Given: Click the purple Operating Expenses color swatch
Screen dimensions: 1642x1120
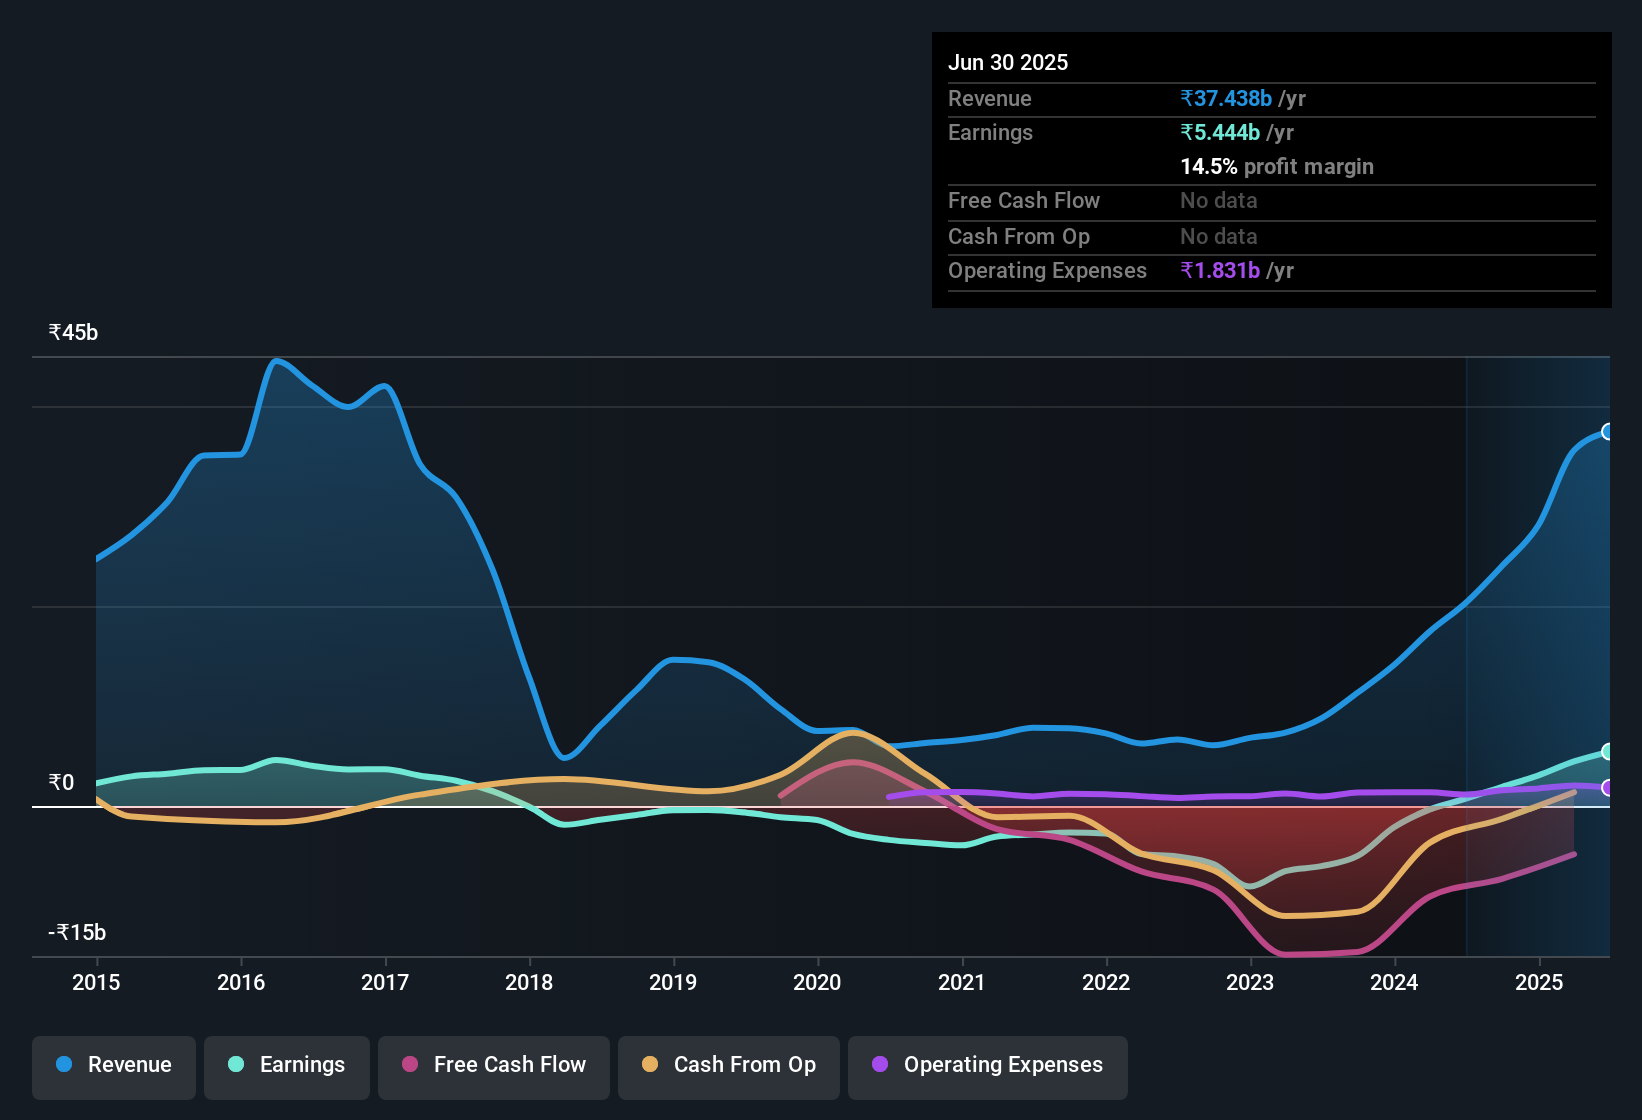Looking at the screenshot, I should [879, 1065].
